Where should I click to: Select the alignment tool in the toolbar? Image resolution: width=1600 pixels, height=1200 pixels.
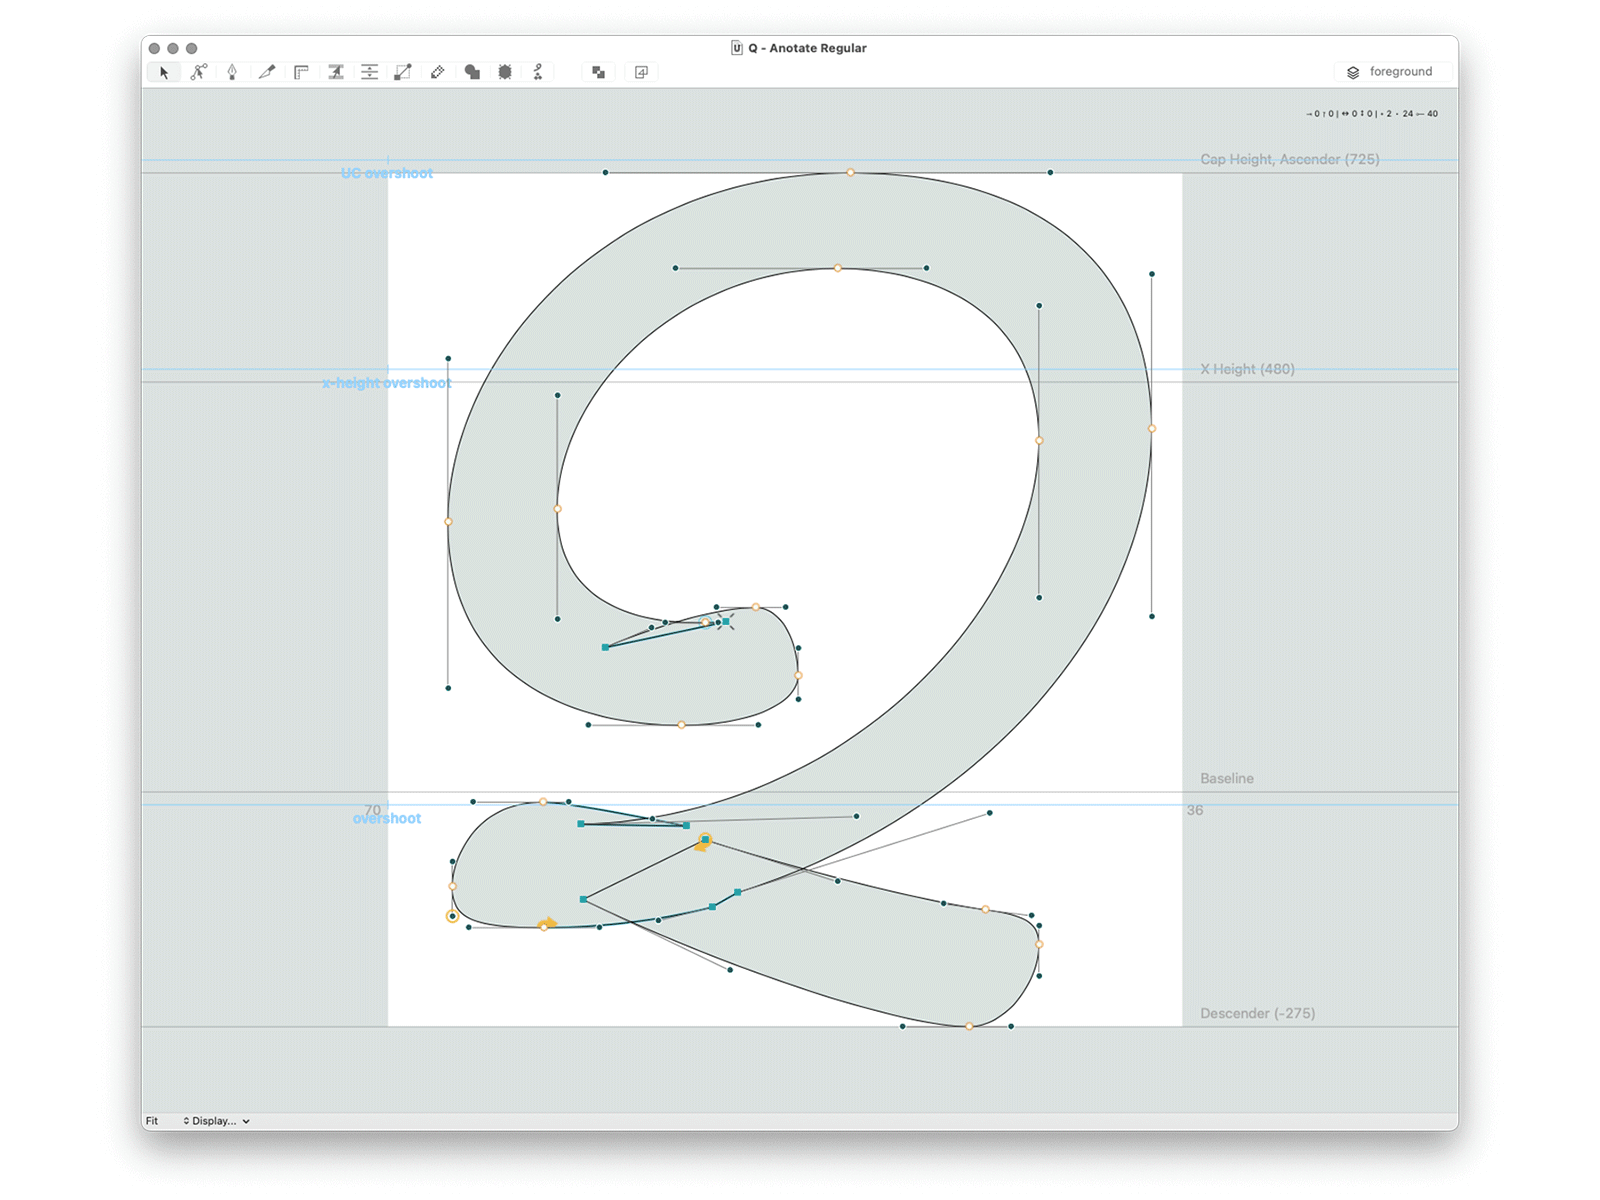[x=369, y=71]
